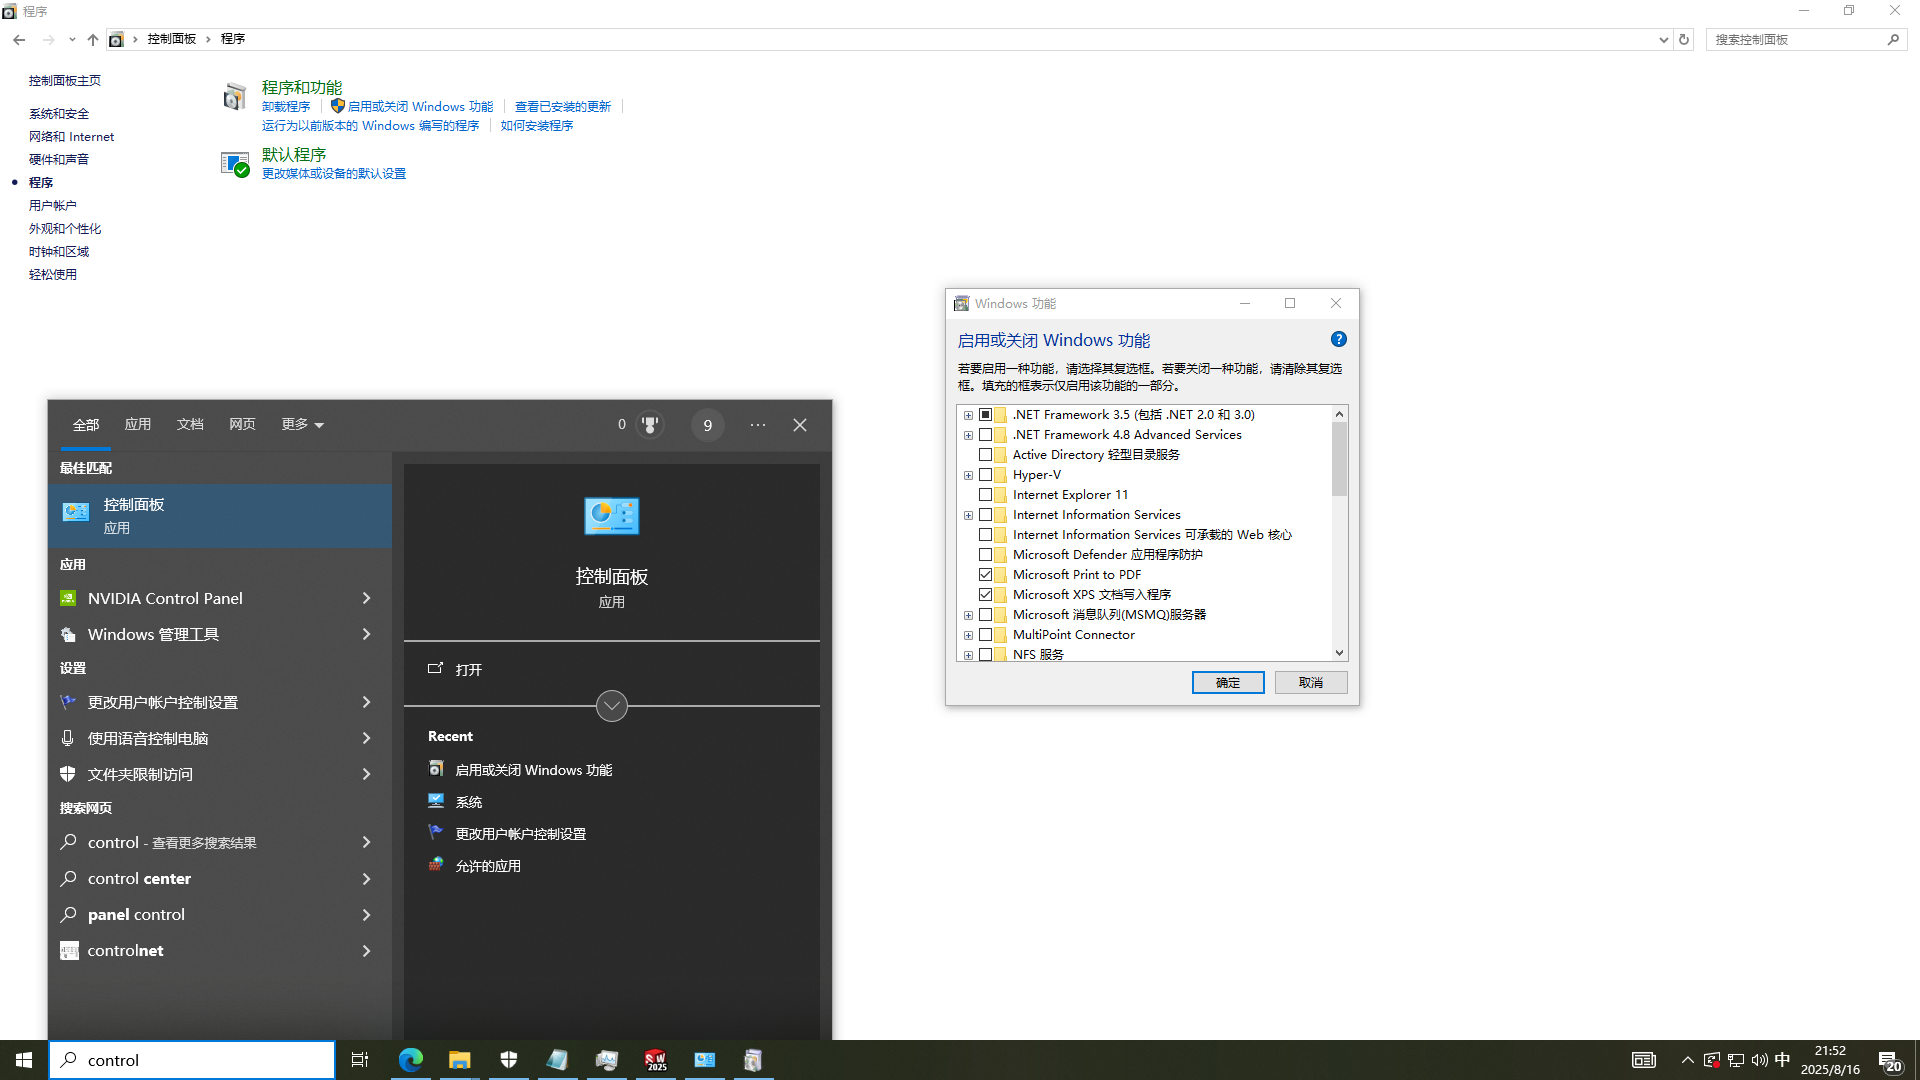Select the 文档 search tab
1920x1080 pixels.
click(x=190, y=424)
